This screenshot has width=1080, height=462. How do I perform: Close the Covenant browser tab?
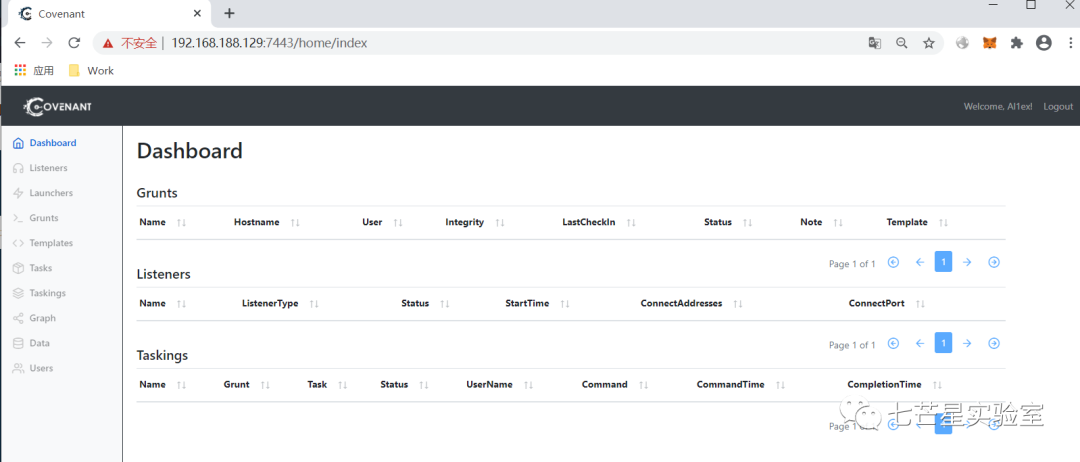[198, 13]
